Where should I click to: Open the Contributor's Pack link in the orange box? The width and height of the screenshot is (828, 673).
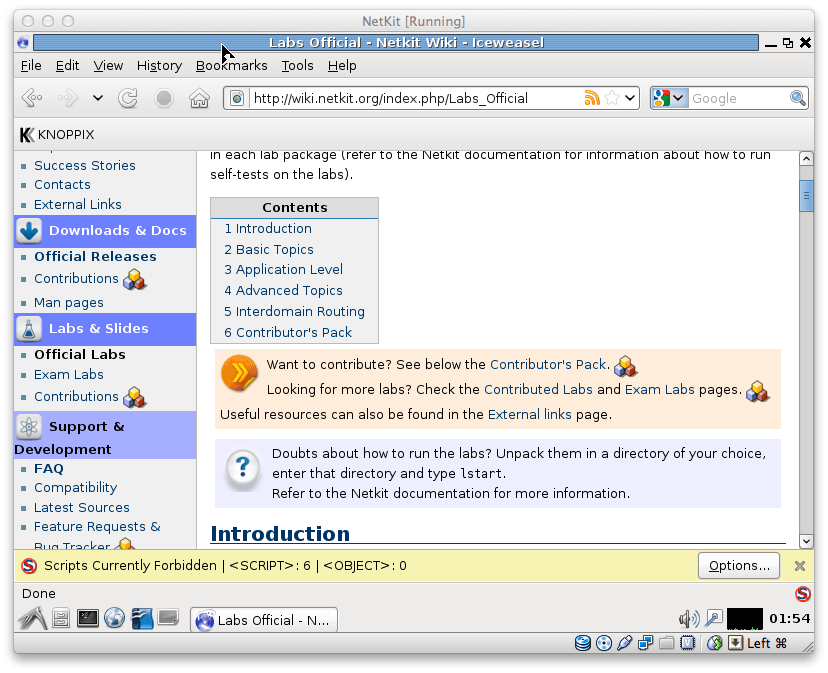(548, 364)
